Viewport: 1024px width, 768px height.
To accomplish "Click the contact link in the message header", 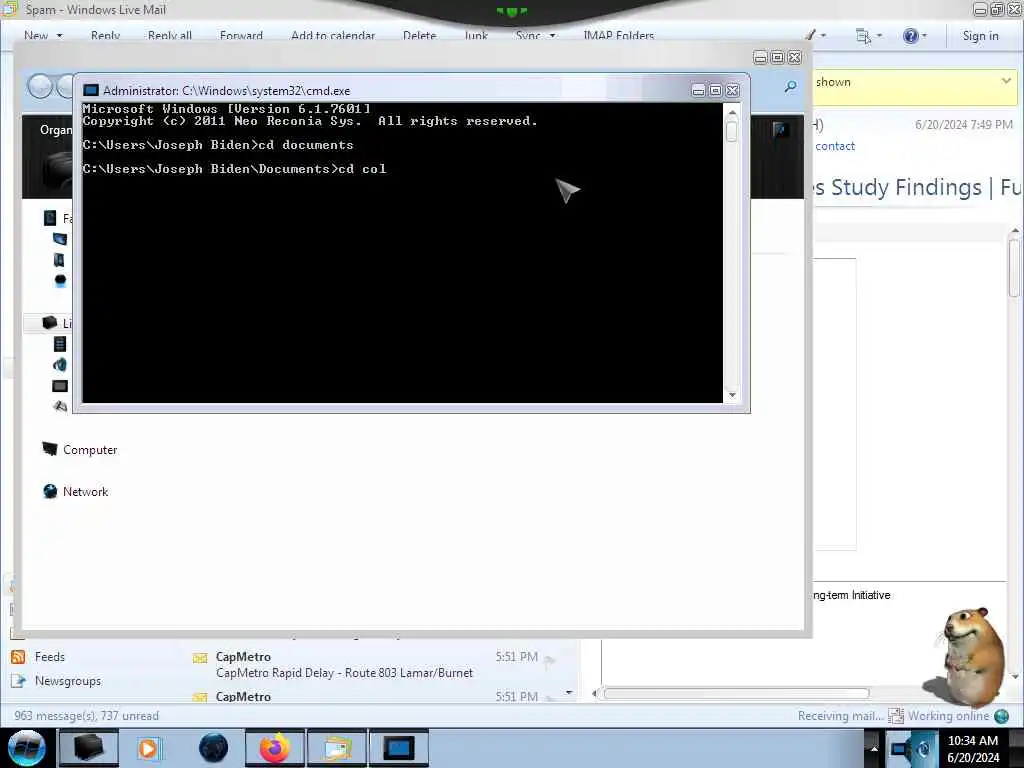I will [x=835, y=146].
